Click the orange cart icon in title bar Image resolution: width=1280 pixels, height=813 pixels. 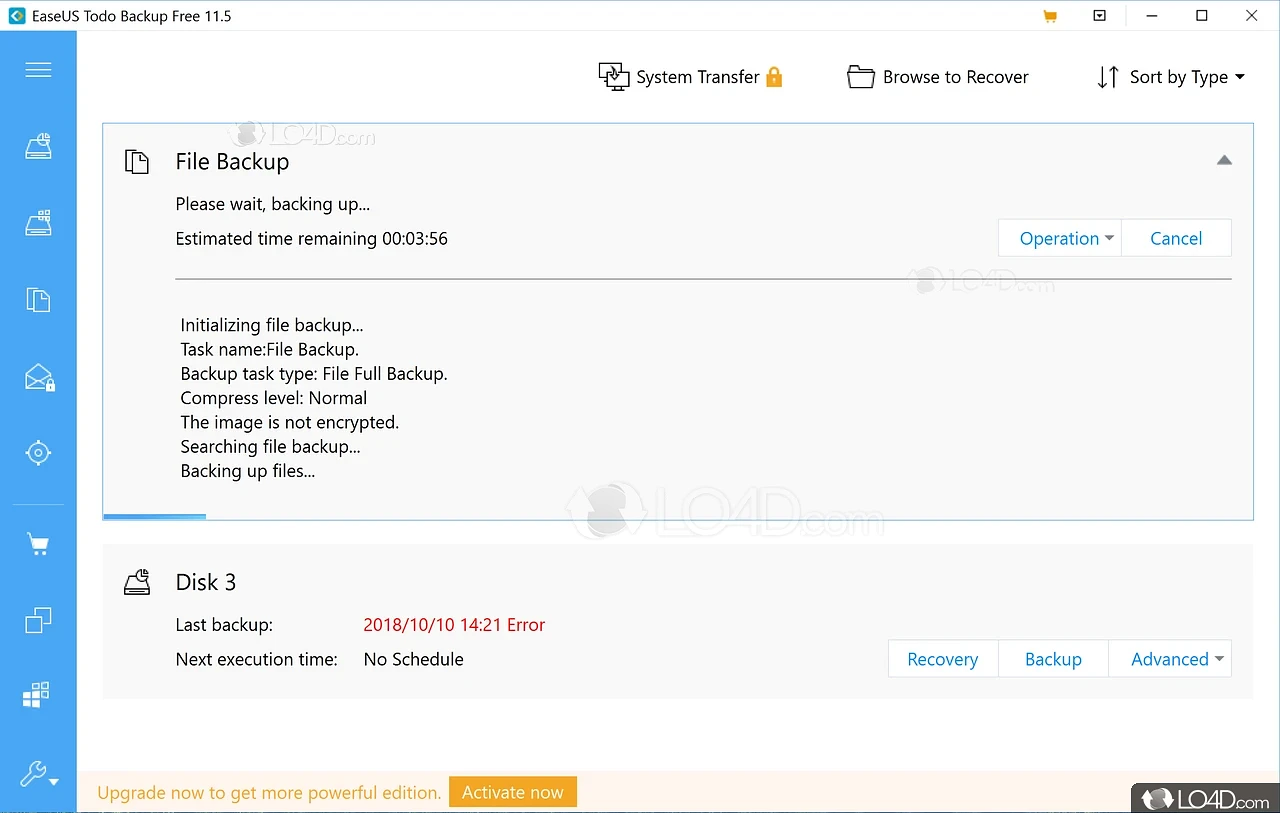click(x=1050, y=16)
